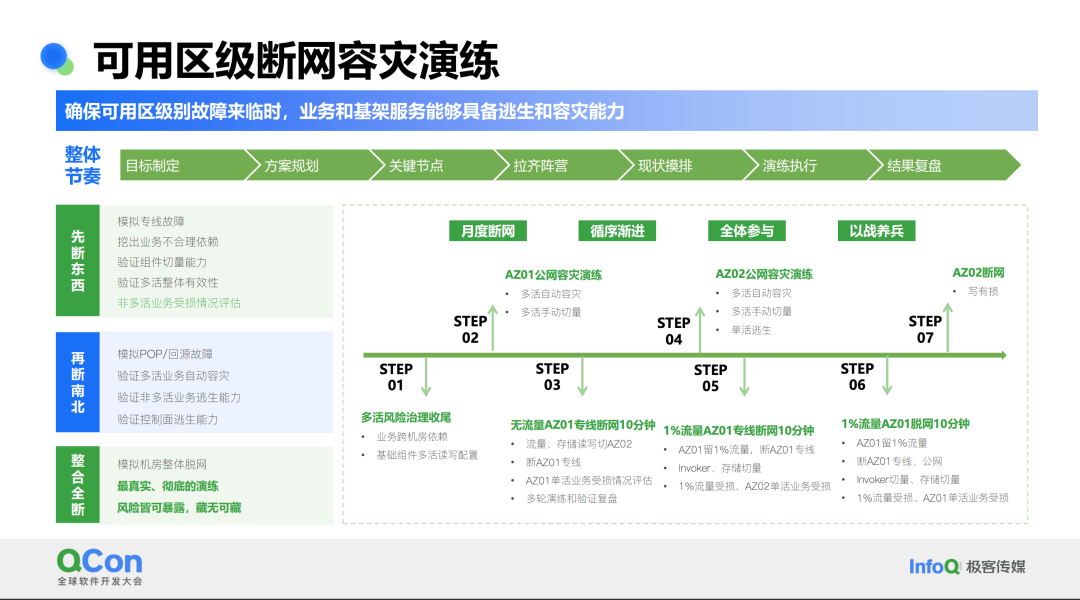1080x600 pixels.
Task: Select the STEP 06 timeline label
Action: pos(858,377)
